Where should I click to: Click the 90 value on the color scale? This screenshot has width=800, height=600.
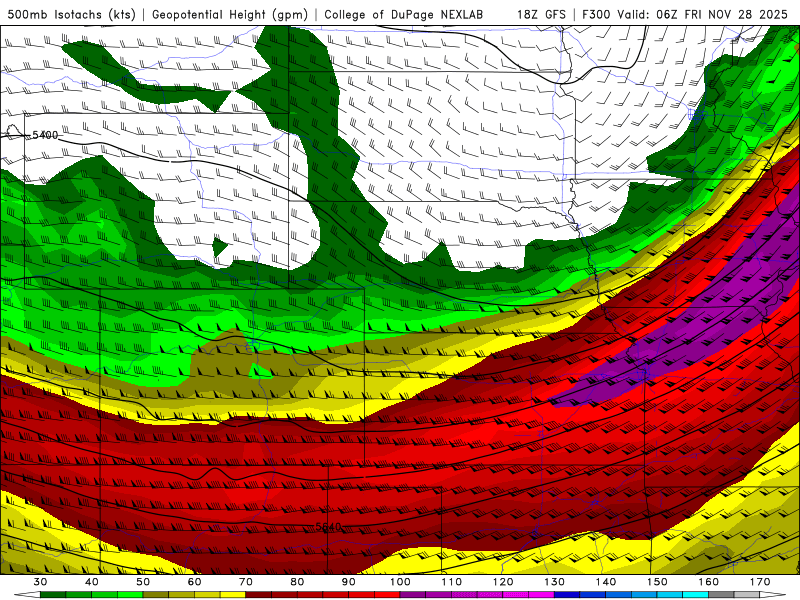click(x=348, y=582)
